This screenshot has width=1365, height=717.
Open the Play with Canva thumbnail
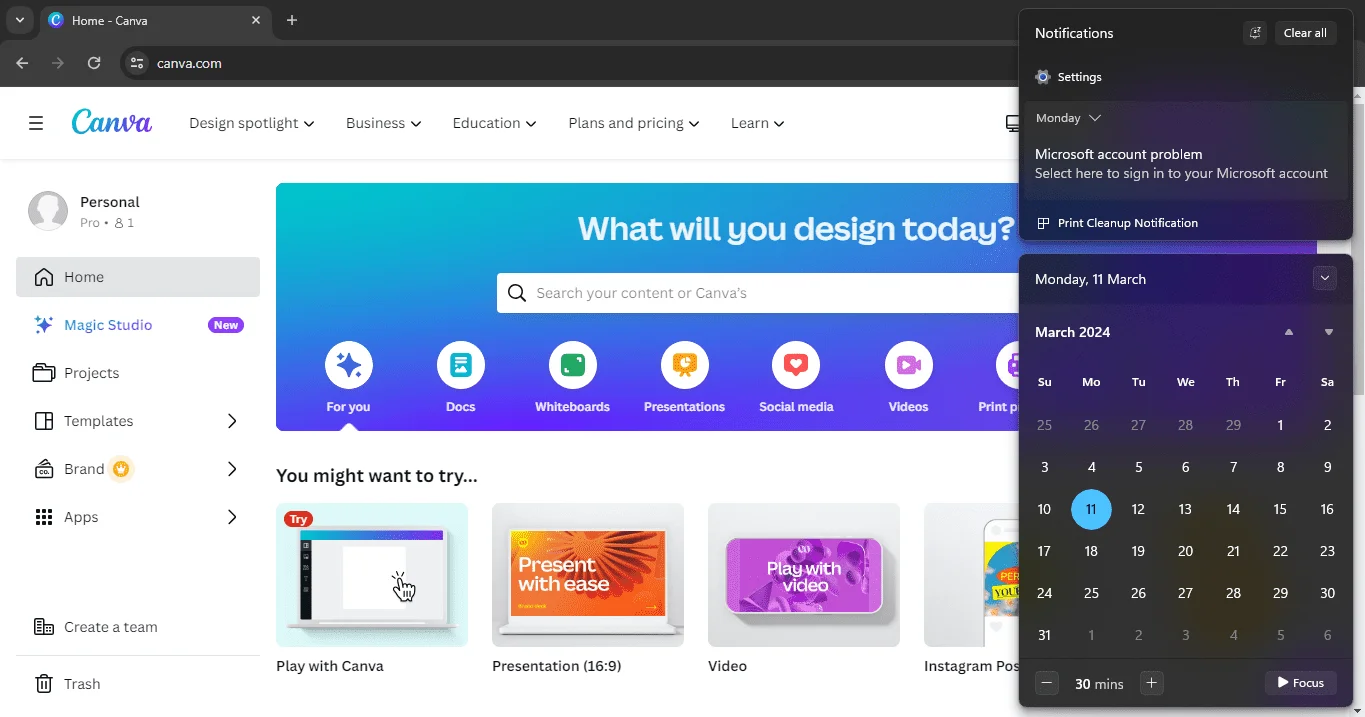point(372,575)
